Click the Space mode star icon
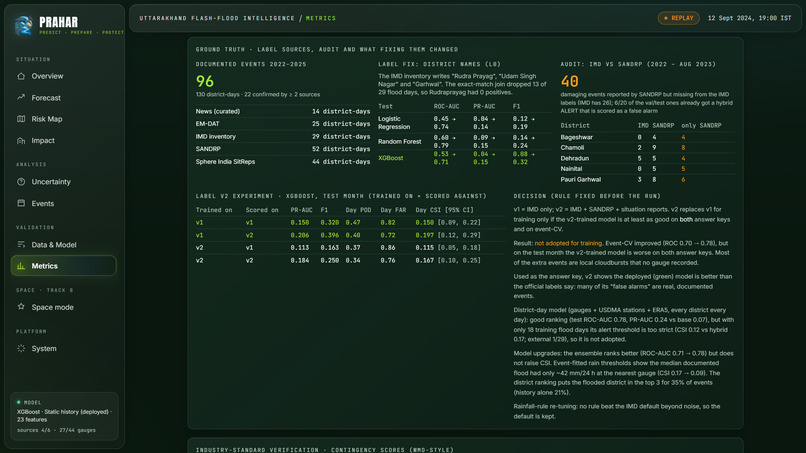This screenshot has width=806, height=453. pos(21,307)
